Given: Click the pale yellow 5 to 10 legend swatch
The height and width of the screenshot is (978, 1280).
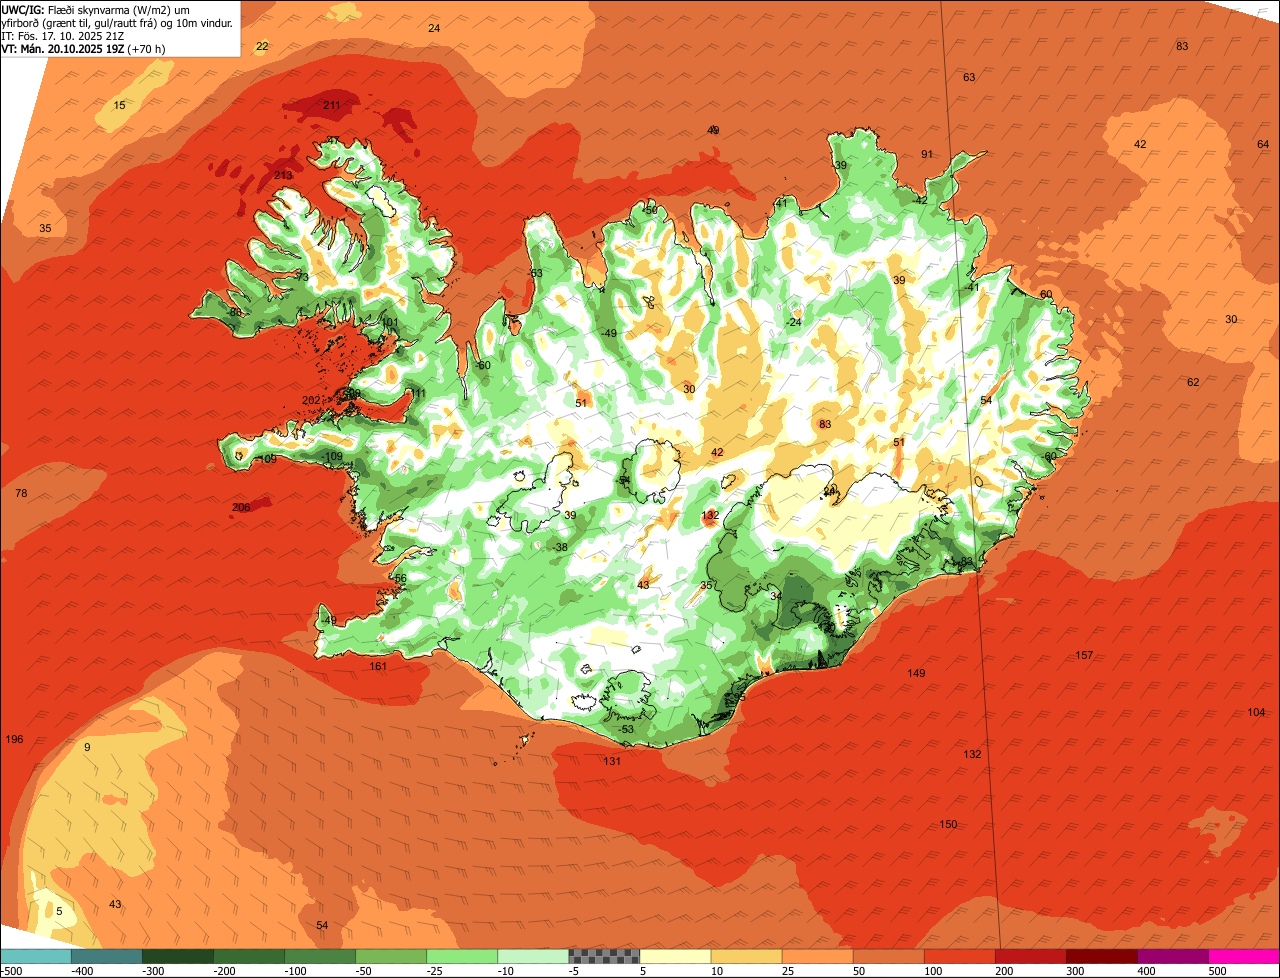Looking at the screenshot, I should pyautogui.click(x=676, y=956).
